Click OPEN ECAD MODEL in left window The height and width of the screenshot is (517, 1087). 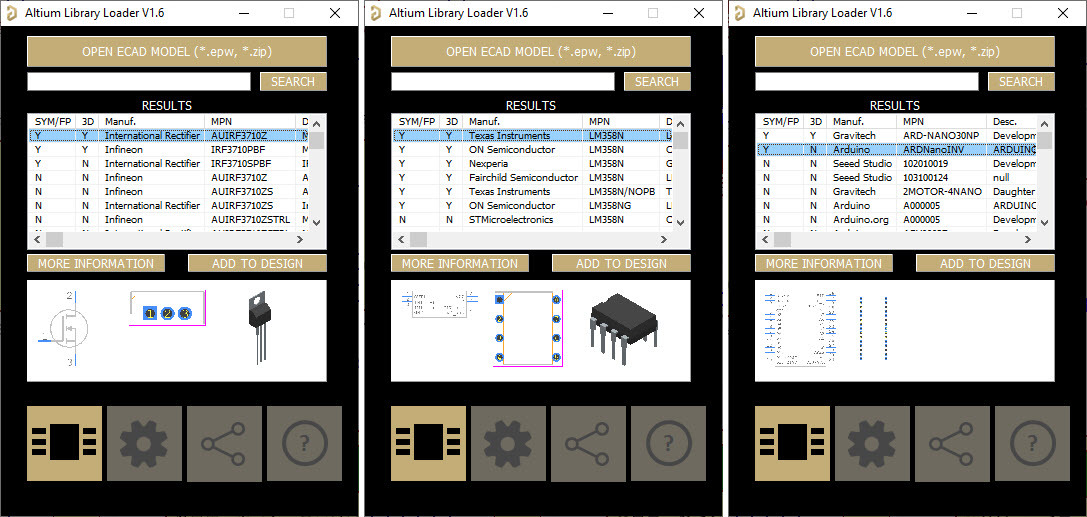(x=177, y=51)
